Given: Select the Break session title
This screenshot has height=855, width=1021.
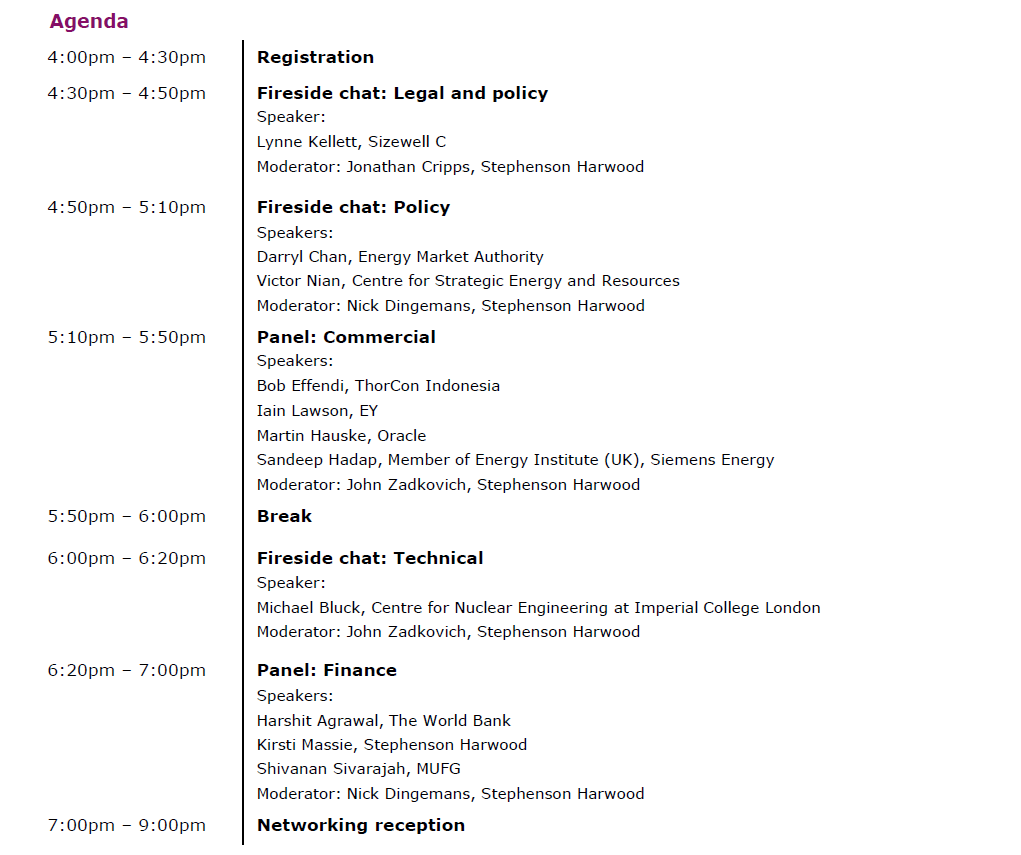Looking at the screenshot, I should pos(284,516).
